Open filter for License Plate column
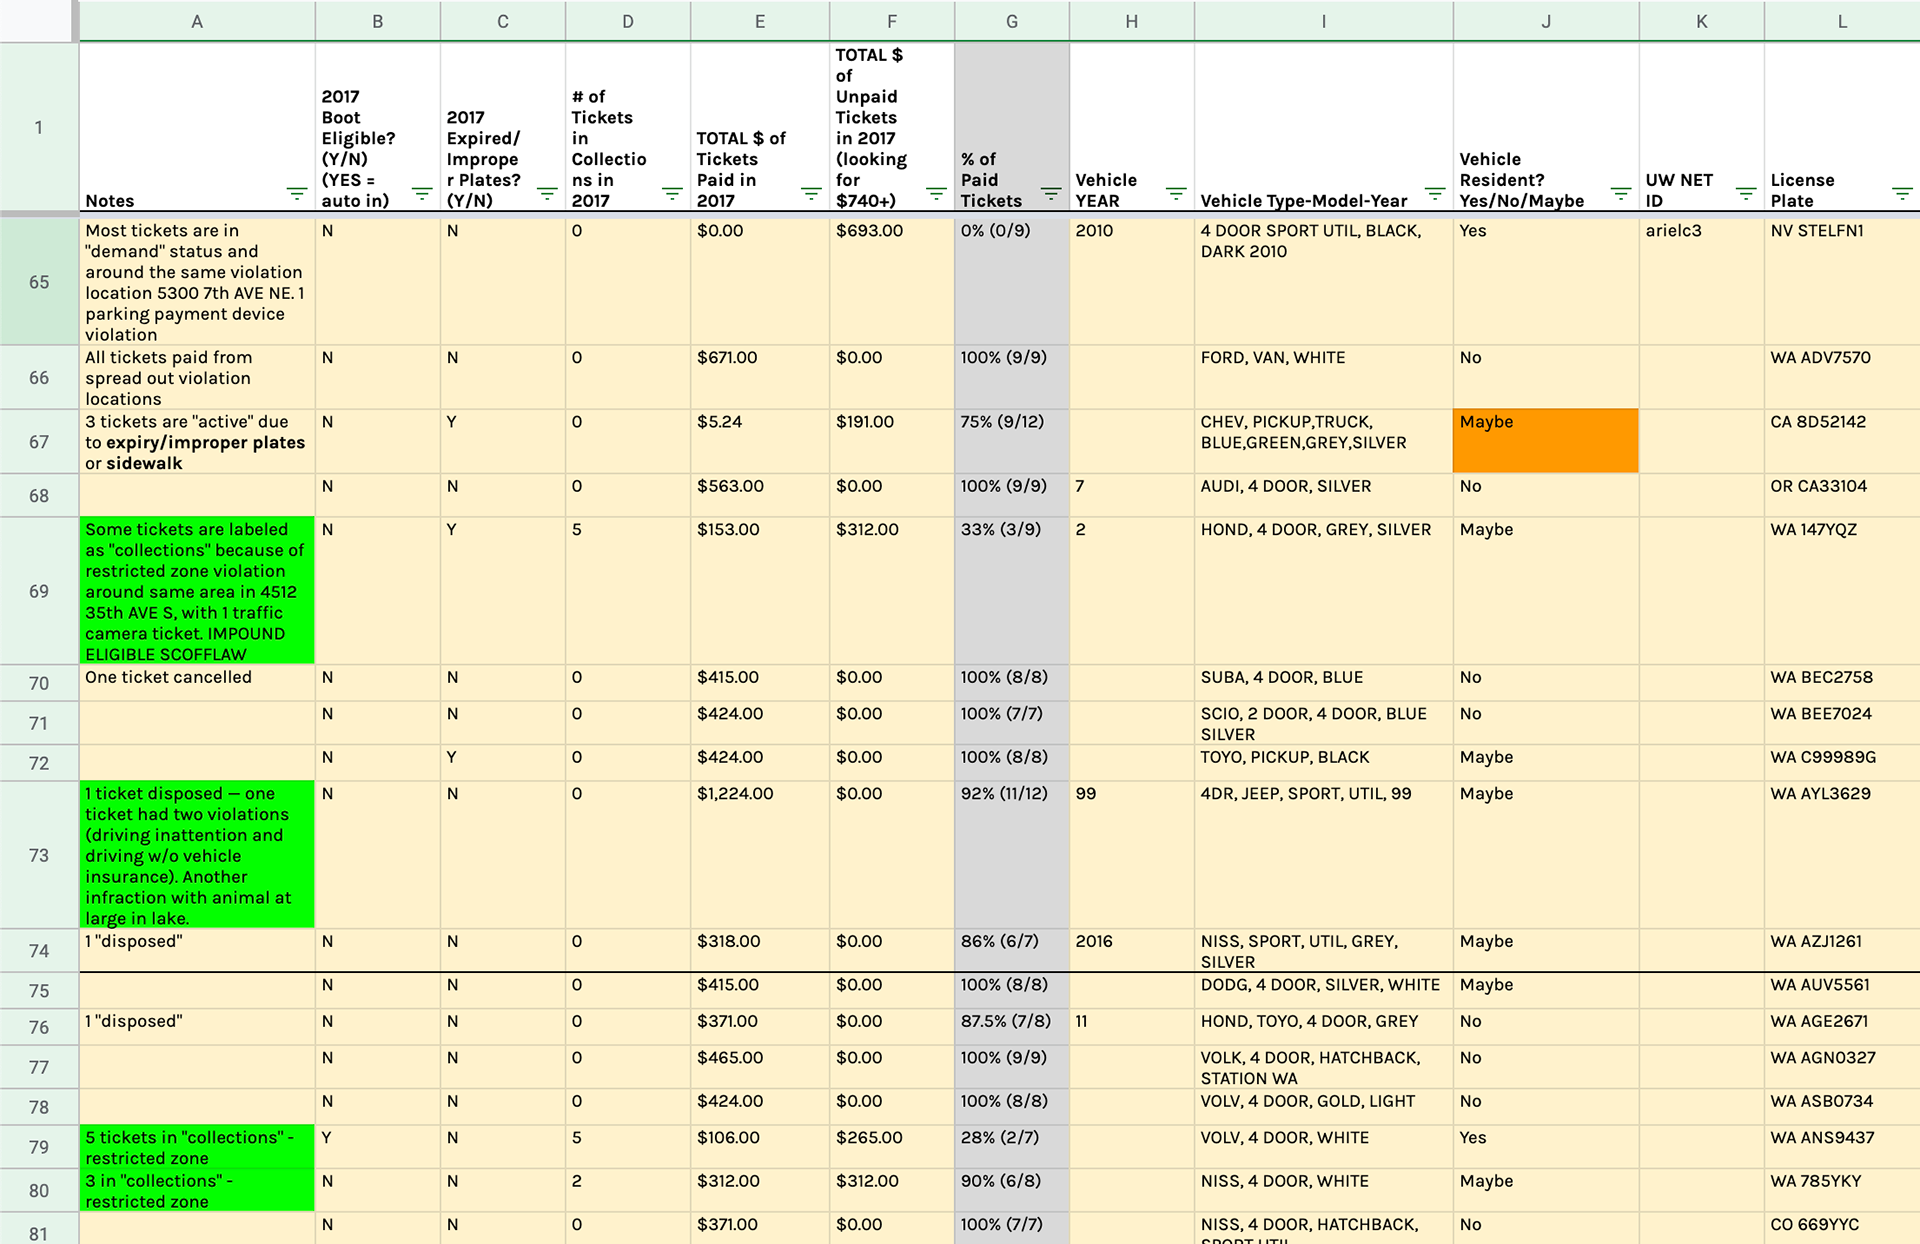 tap(1902, 194)
